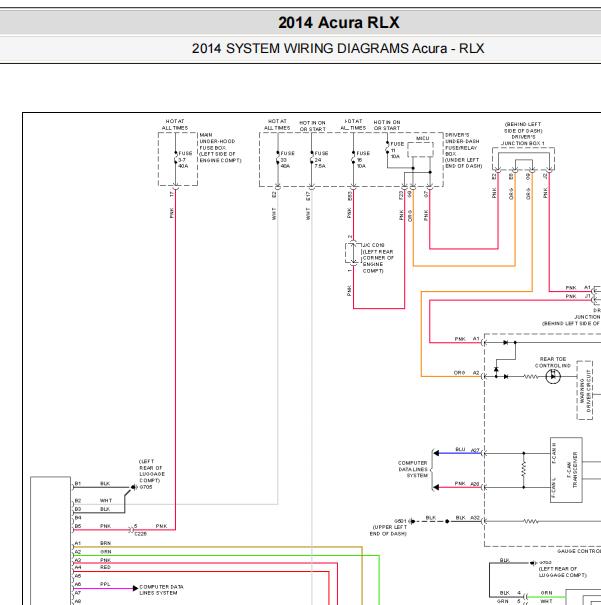Click terminal label 'E17' under fuse 24
Image resolution: width=601 pixels, height=605 pixels.
308,196
